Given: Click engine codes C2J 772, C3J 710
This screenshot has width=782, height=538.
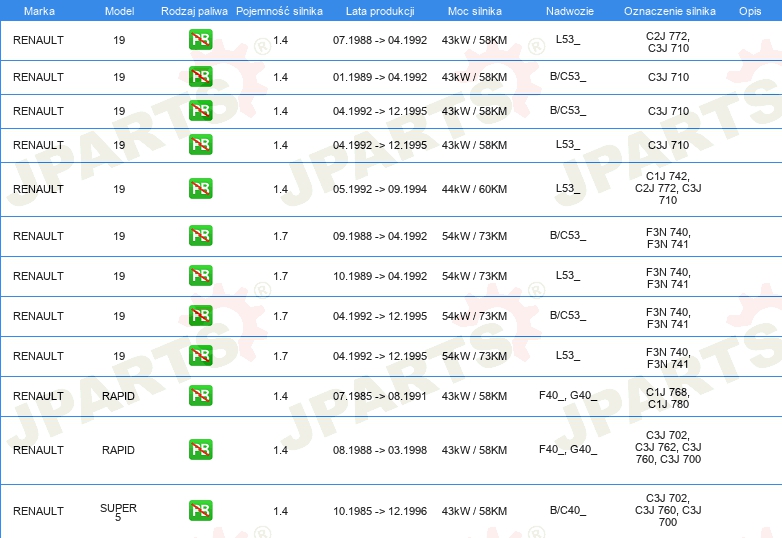Looking at the screenshot, I should pos(668,42).
